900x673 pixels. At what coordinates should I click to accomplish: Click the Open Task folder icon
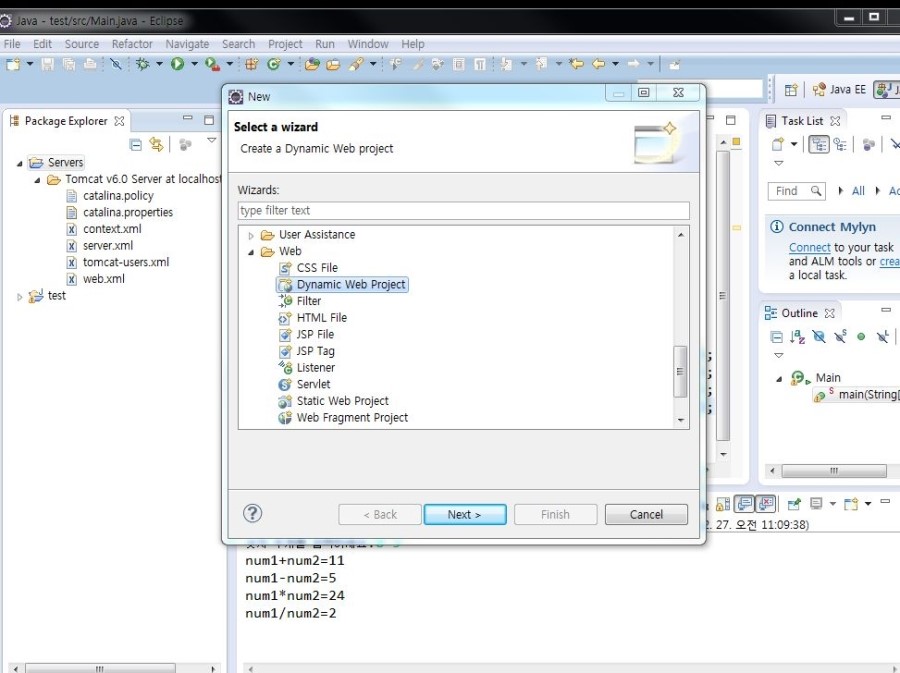[x=333, y=64]
